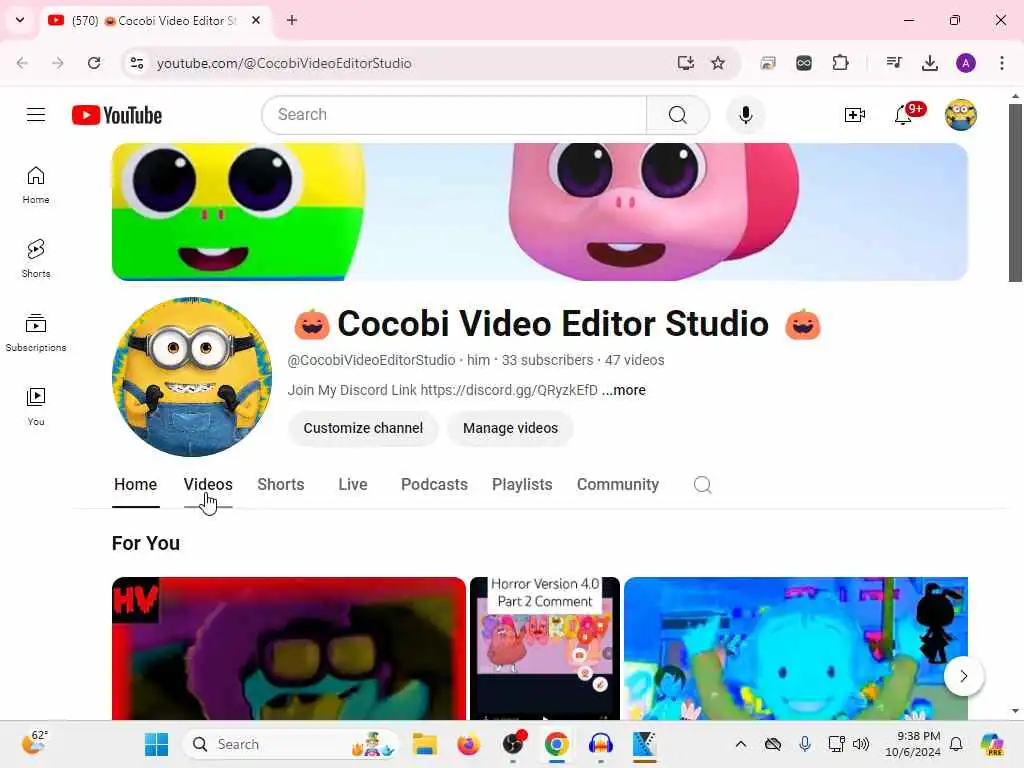
Task: Bookmark this page with star icon
Action: pos(718,63)
